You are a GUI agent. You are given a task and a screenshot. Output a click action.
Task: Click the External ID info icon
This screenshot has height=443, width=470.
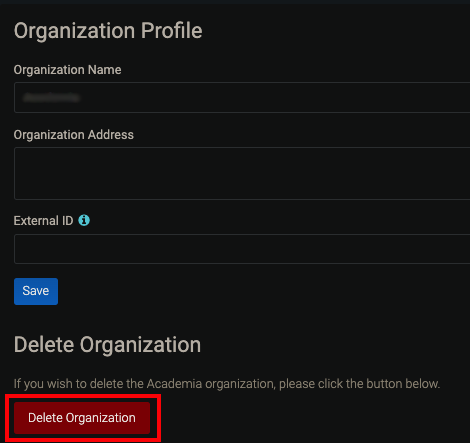84,220
